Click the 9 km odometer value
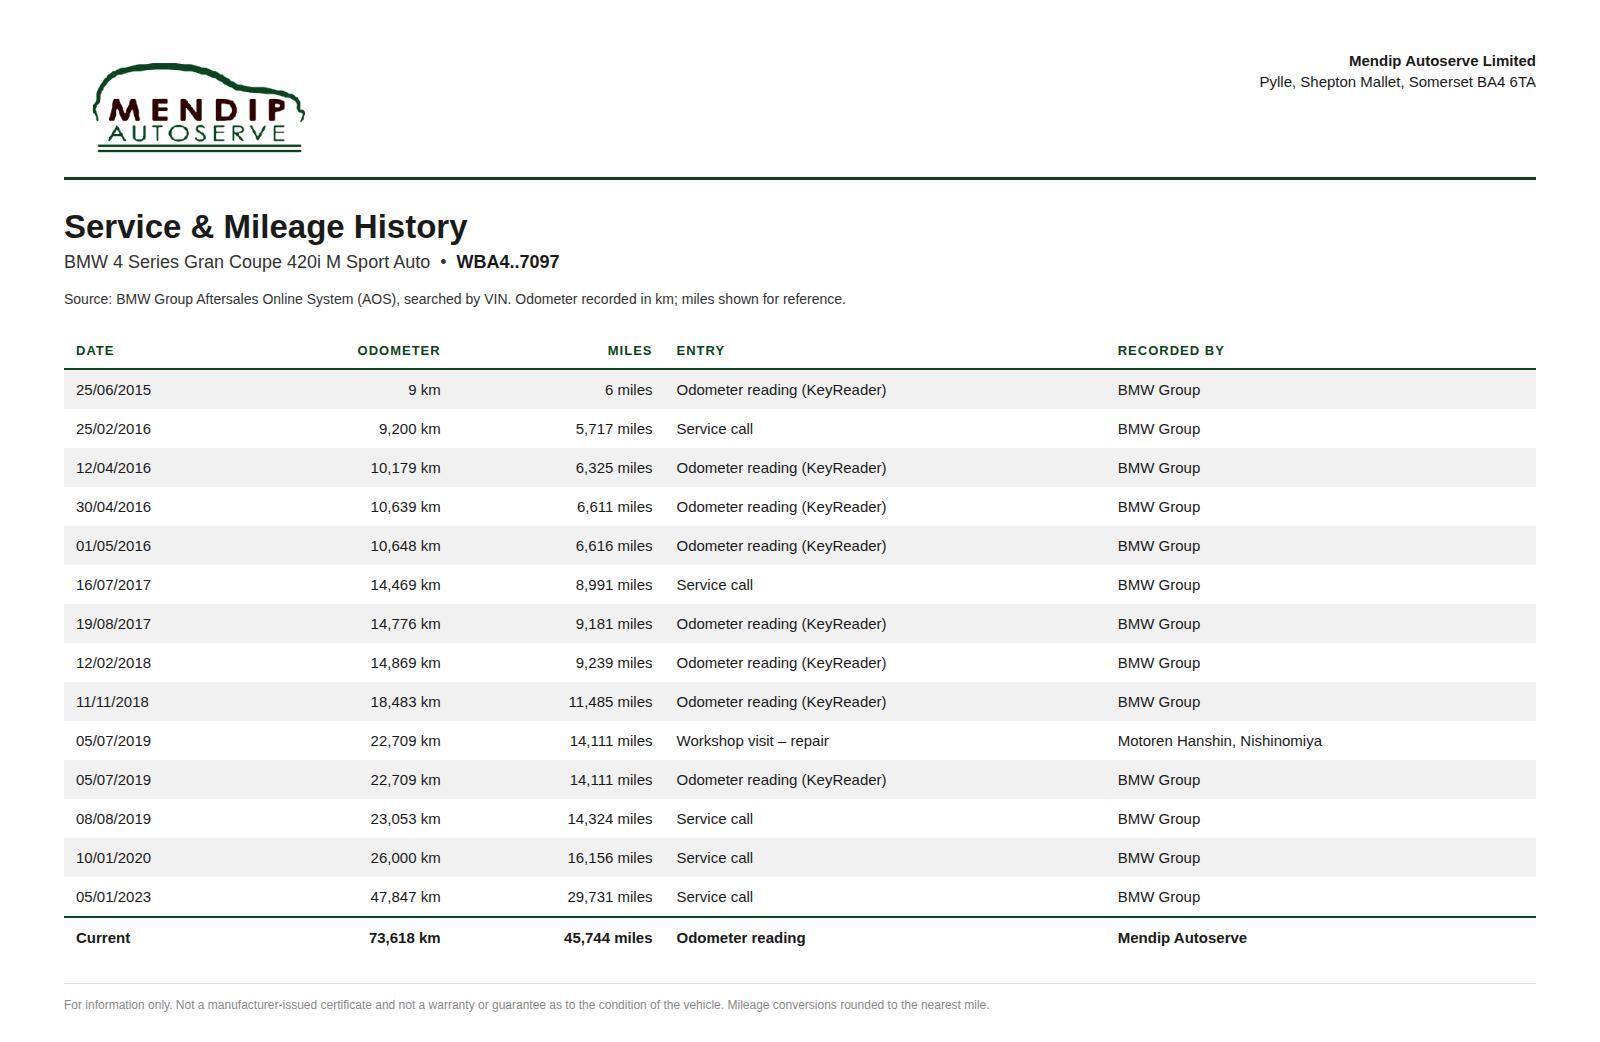The width and height of the screenshot is (1600, 1042). (x=424, y=390)
